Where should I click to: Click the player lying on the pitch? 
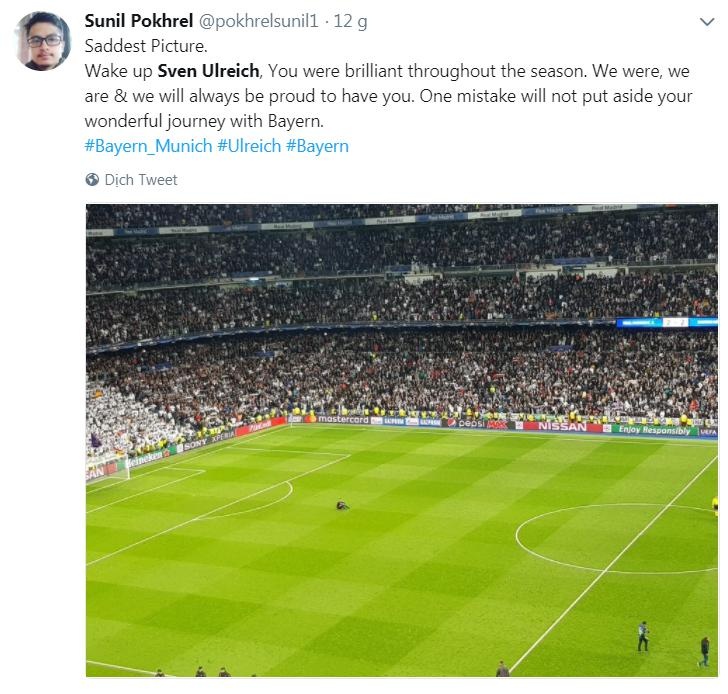tap(343, 506)
